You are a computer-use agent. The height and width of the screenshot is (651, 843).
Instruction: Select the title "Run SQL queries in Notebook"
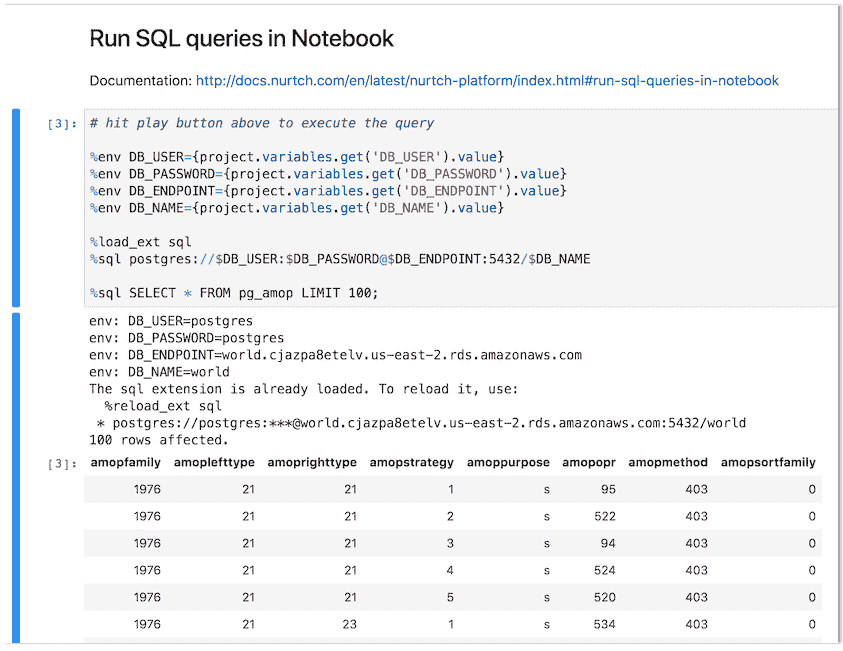point(241,38)
